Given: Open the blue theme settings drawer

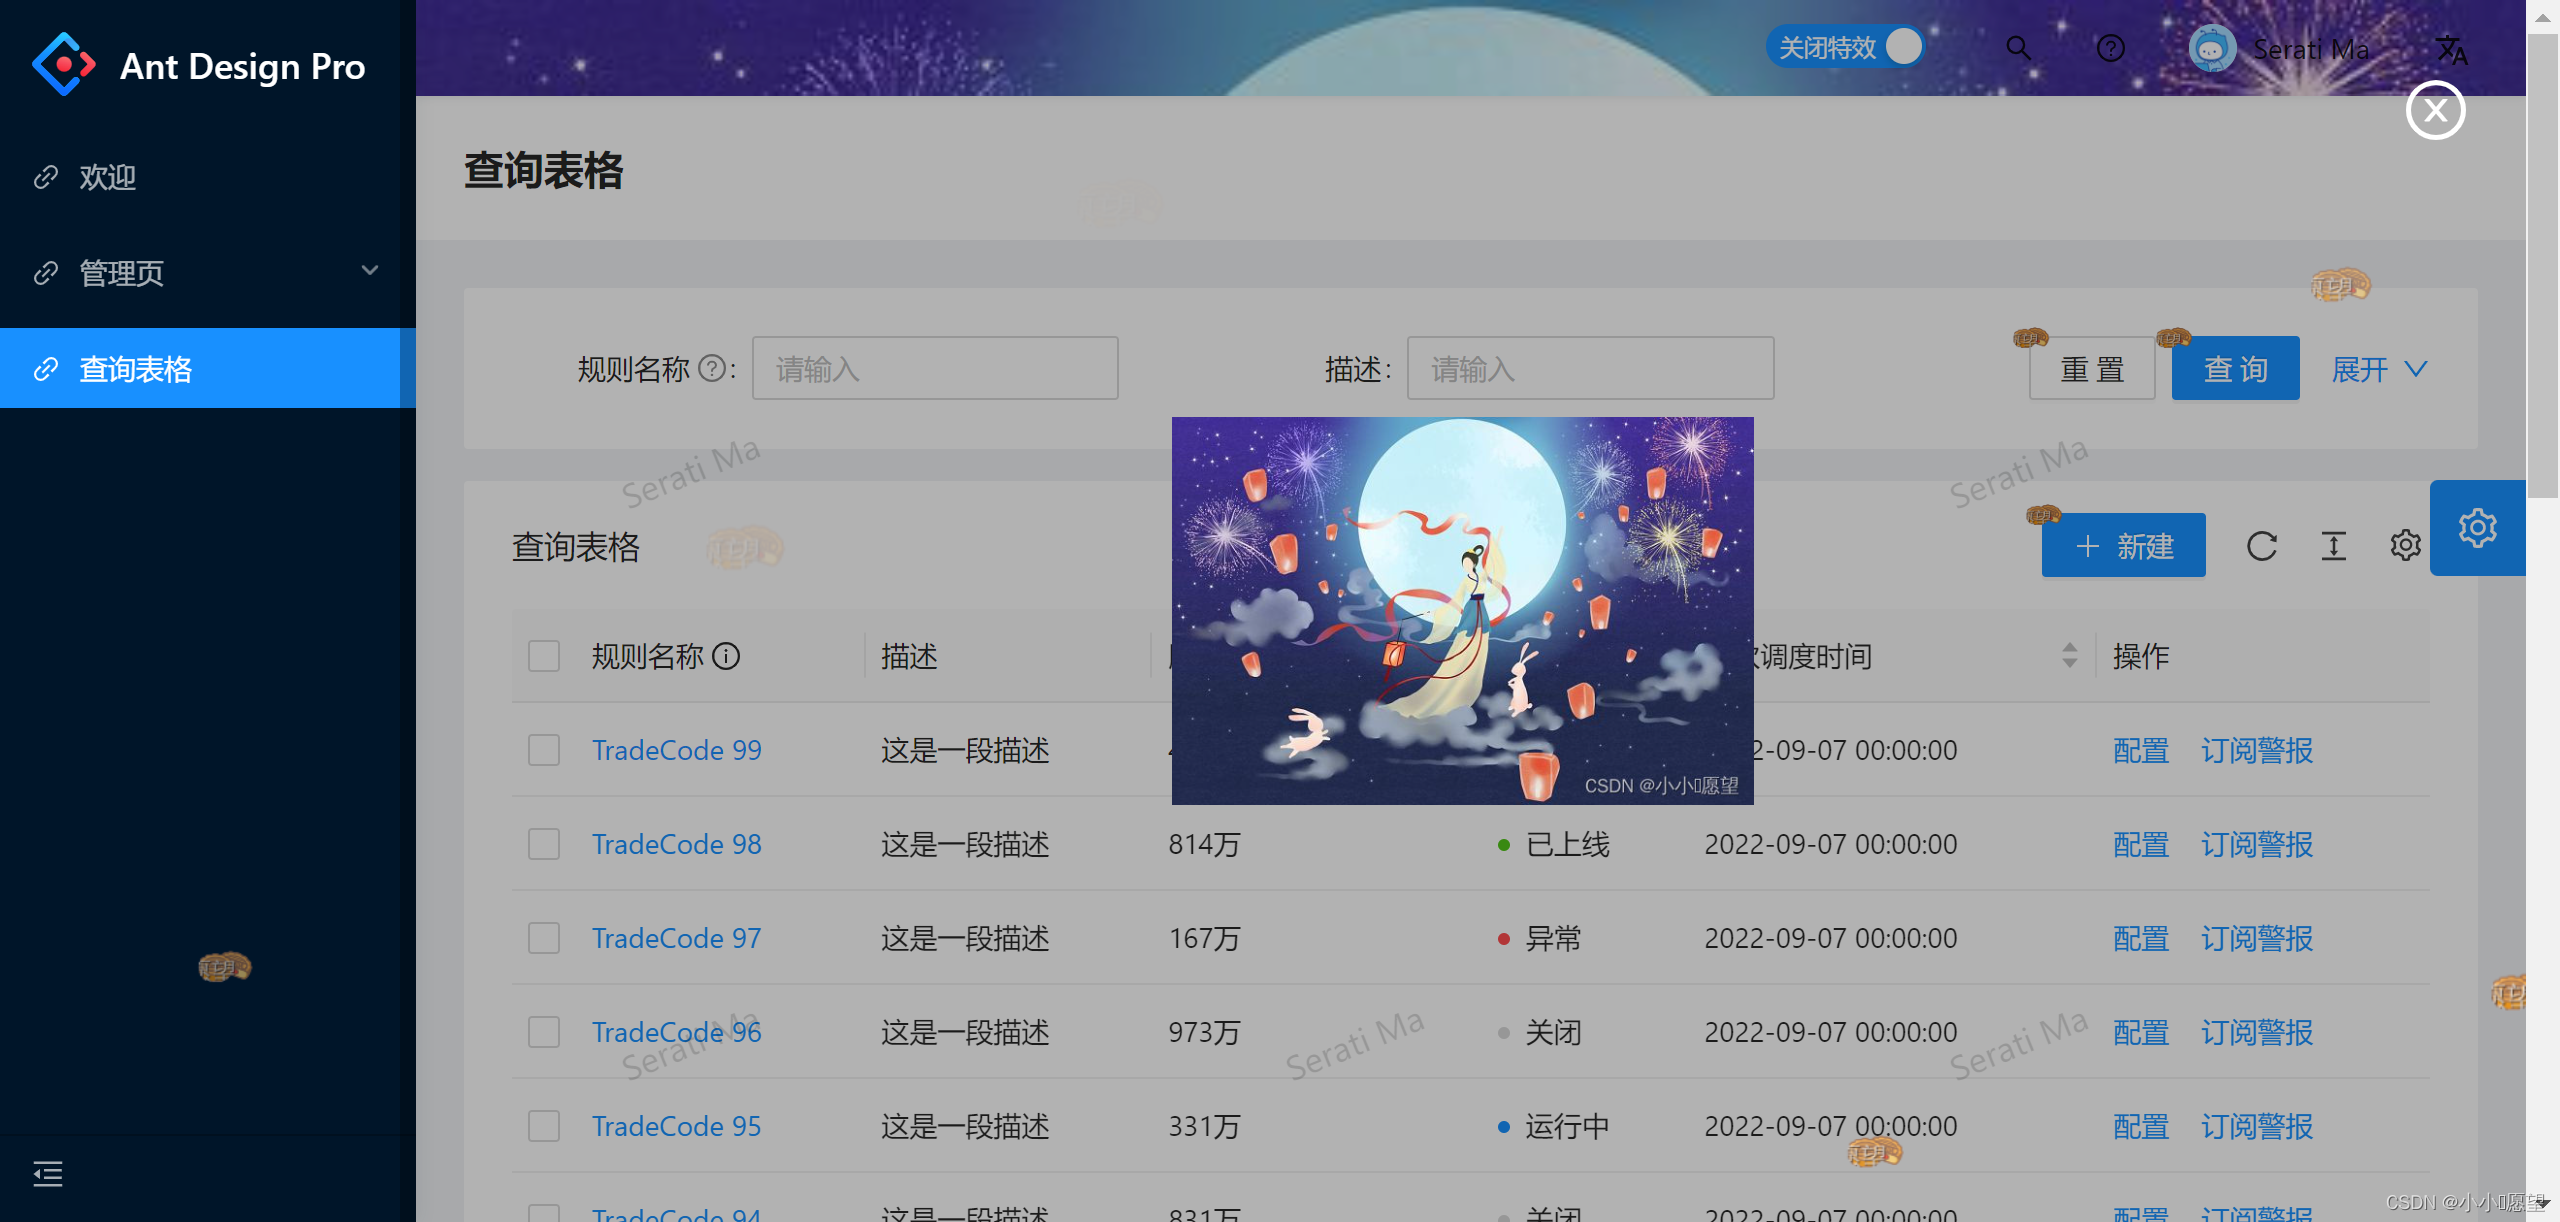Looking at the screenshot, I should [2477, 528].
